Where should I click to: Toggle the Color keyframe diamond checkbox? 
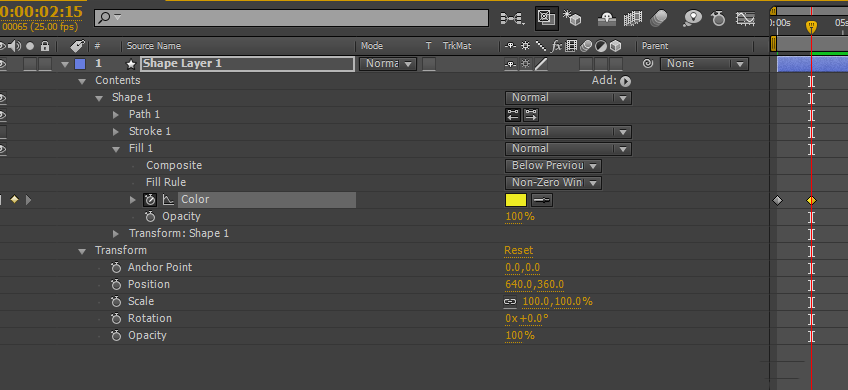tap(14, 200)
